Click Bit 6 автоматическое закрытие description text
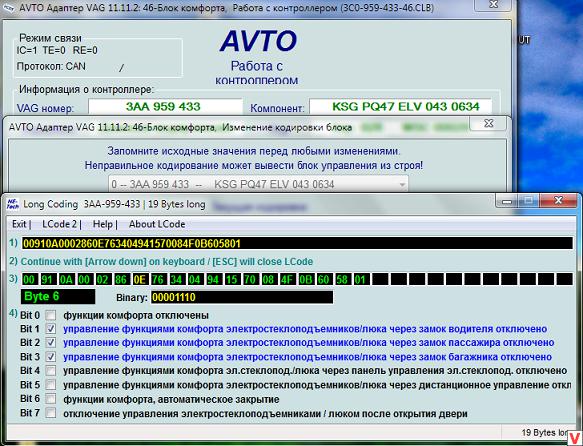Screen dimensions: 583x446 coord(171,400)
